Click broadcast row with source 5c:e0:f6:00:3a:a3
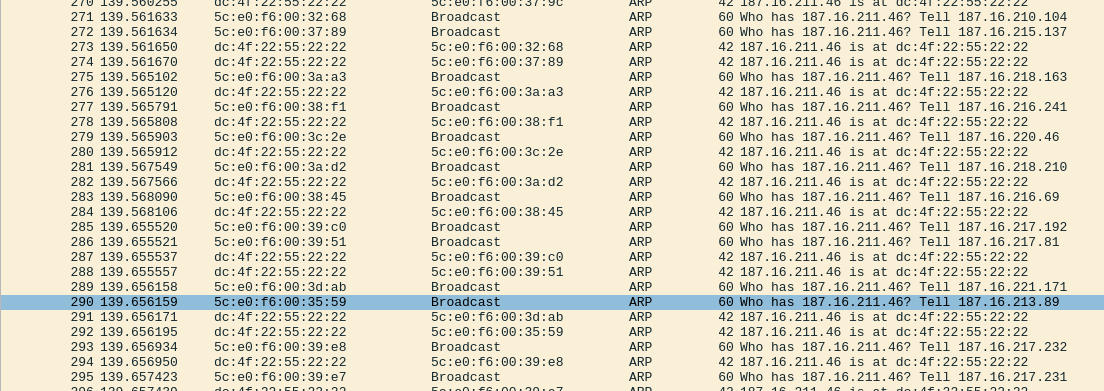 pyautogui.click(x=552, y=77)
